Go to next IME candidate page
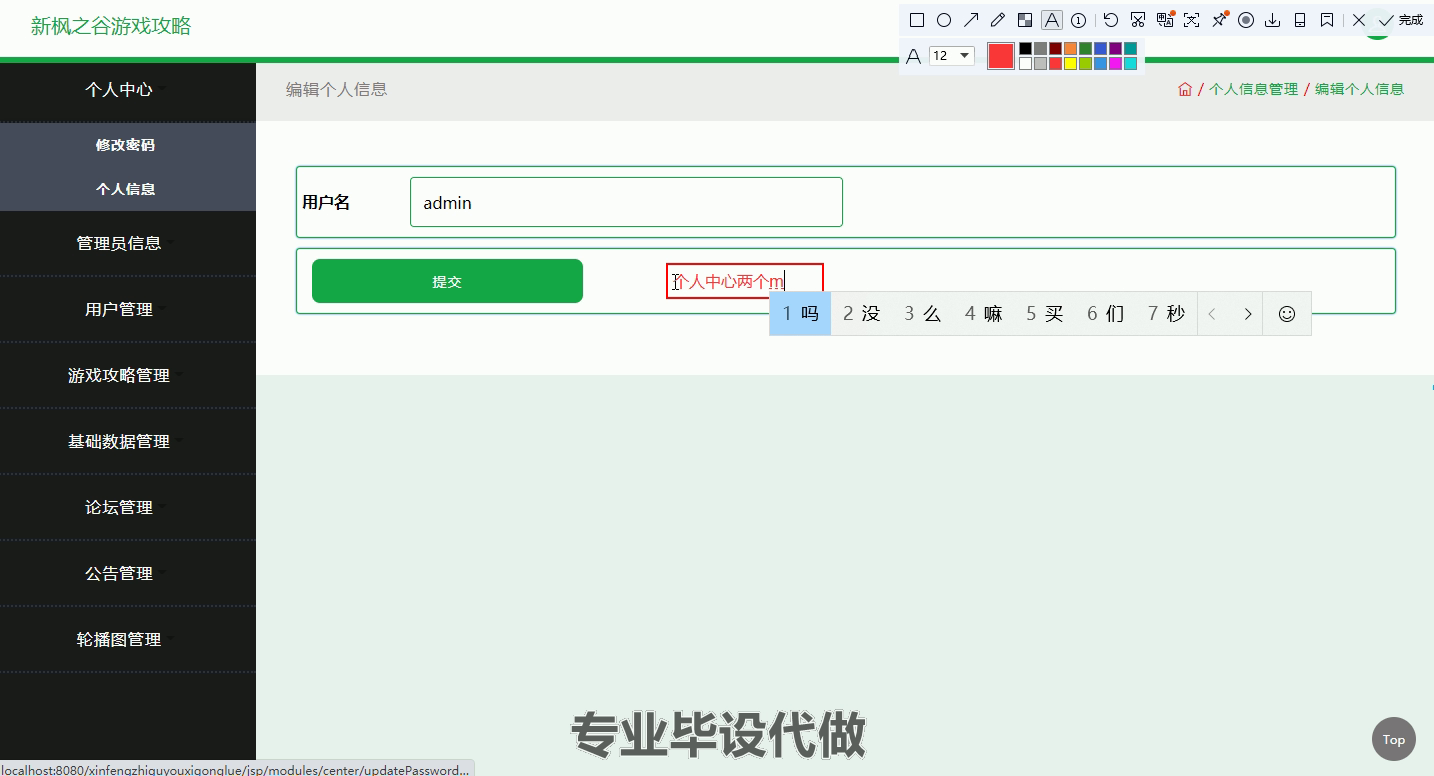The width and height of the screenshot is (1434, 776). [x=1247, y=314]
